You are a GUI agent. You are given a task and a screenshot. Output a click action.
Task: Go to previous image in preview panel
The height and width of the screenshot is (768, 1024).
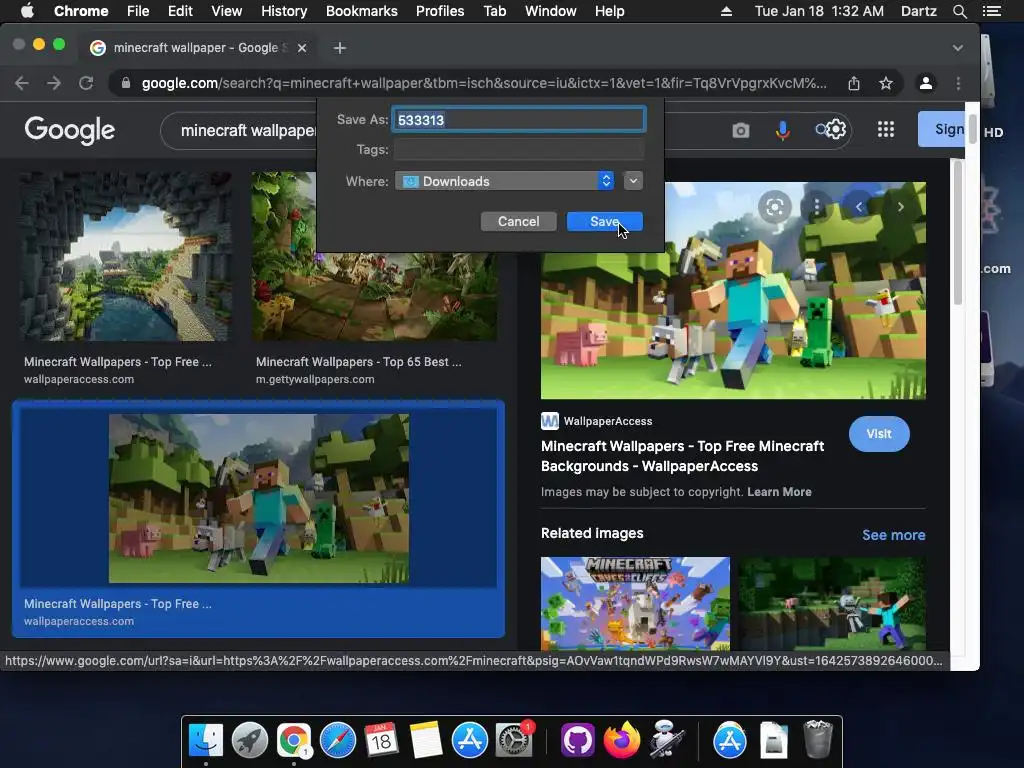[x=859, y=207]
